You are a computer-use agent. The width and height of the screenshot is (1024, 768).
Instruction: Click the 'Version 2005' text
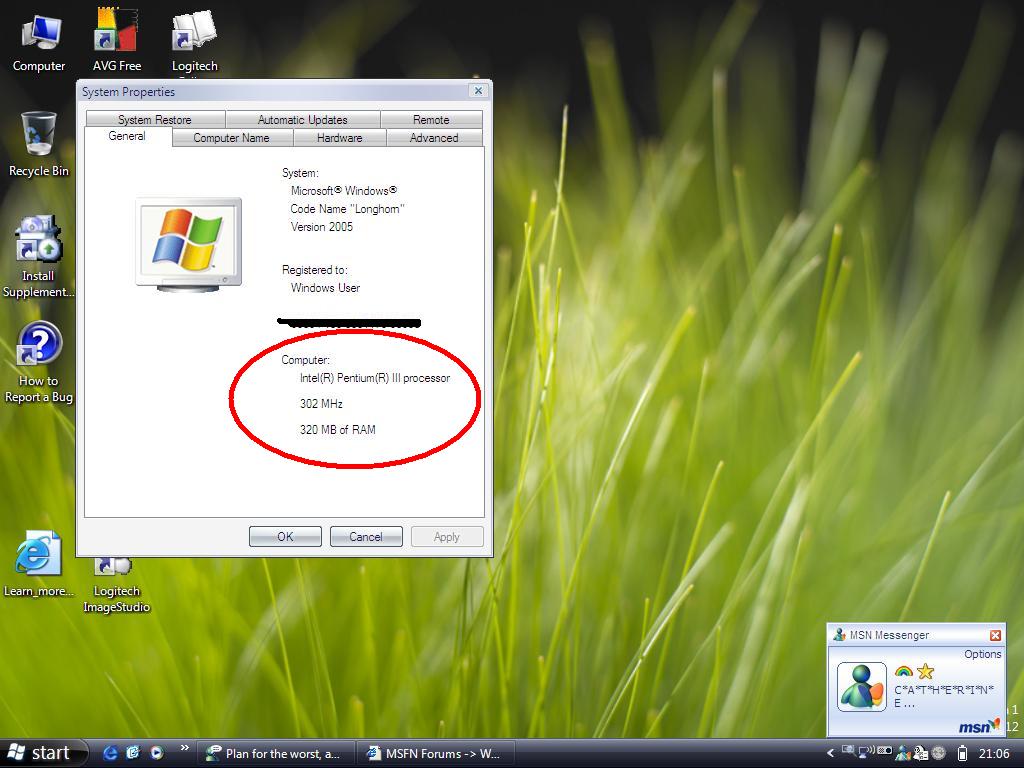(321, 227)
